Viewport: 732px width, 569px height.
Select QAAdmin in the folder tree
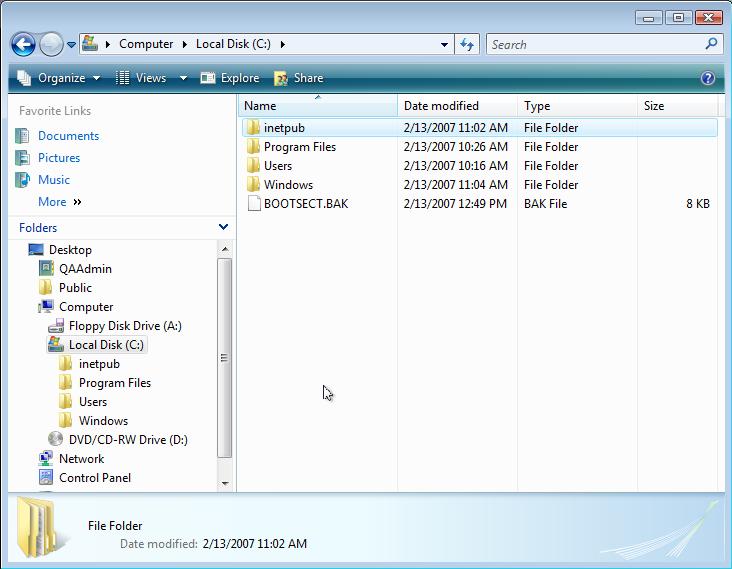(x=85, y=269)
